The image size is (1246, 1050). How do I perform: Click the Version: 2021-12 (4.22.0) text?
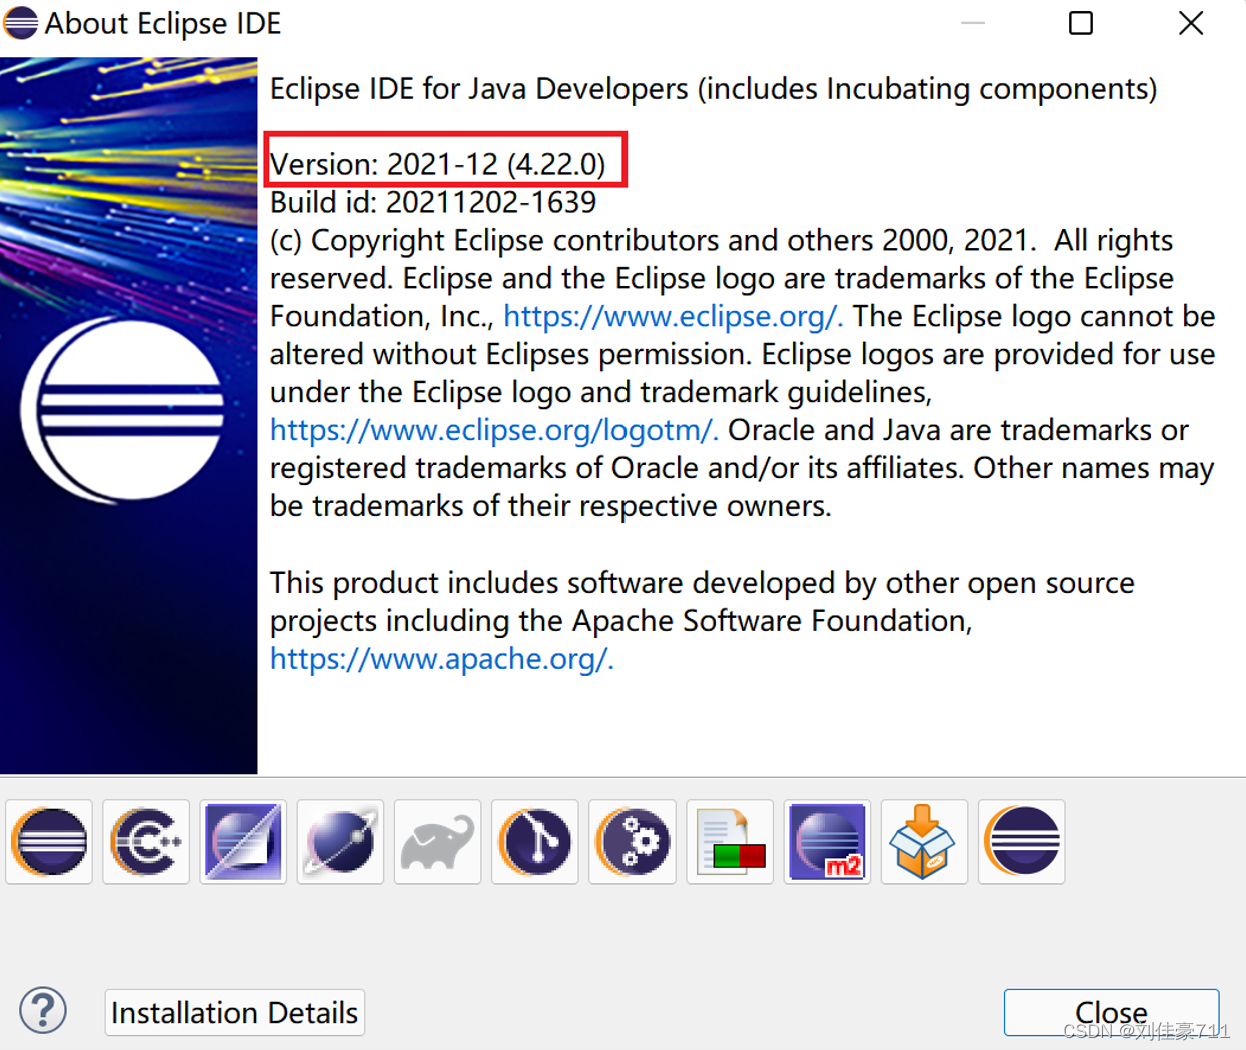pos(438,164)
